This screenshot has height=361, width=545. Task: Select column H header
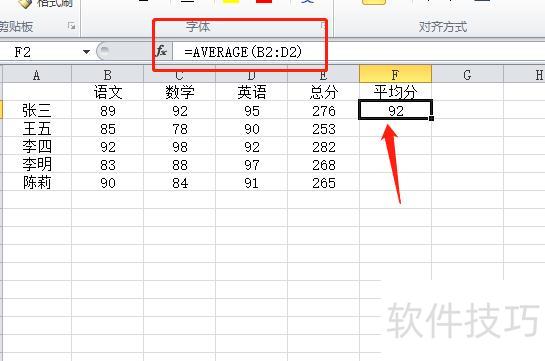point(524,74)
